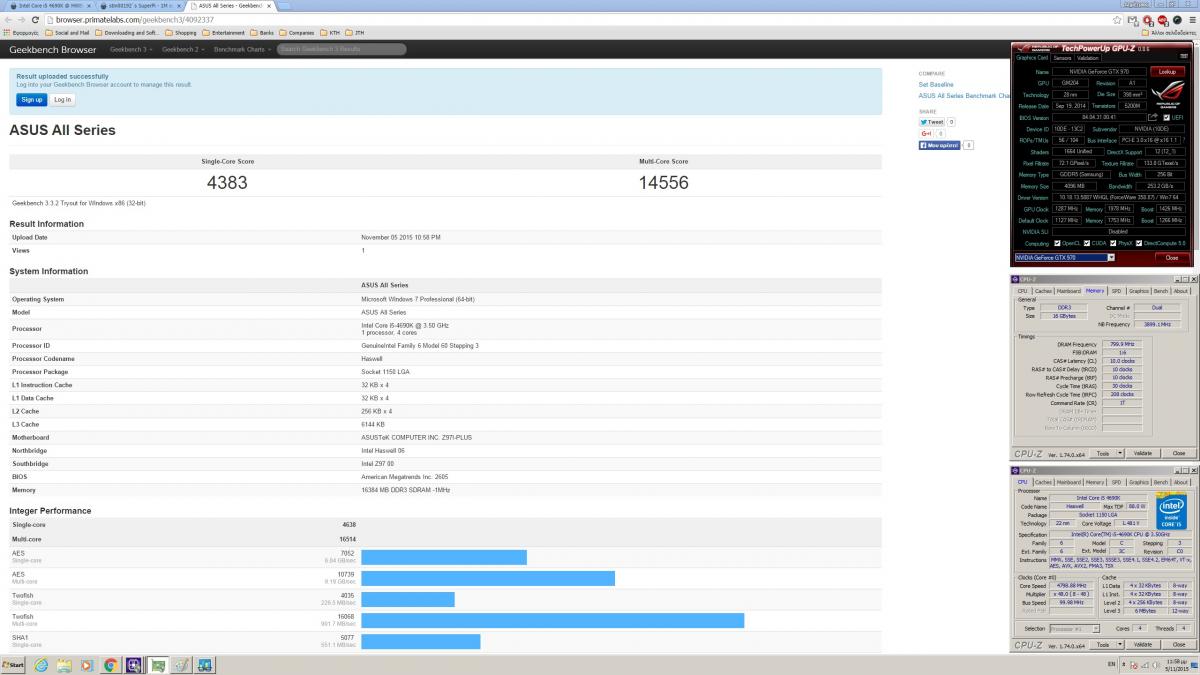1200x675 pixels.
Task: Click the Search Geekbench 3 Results field
Action: point(341,49)
